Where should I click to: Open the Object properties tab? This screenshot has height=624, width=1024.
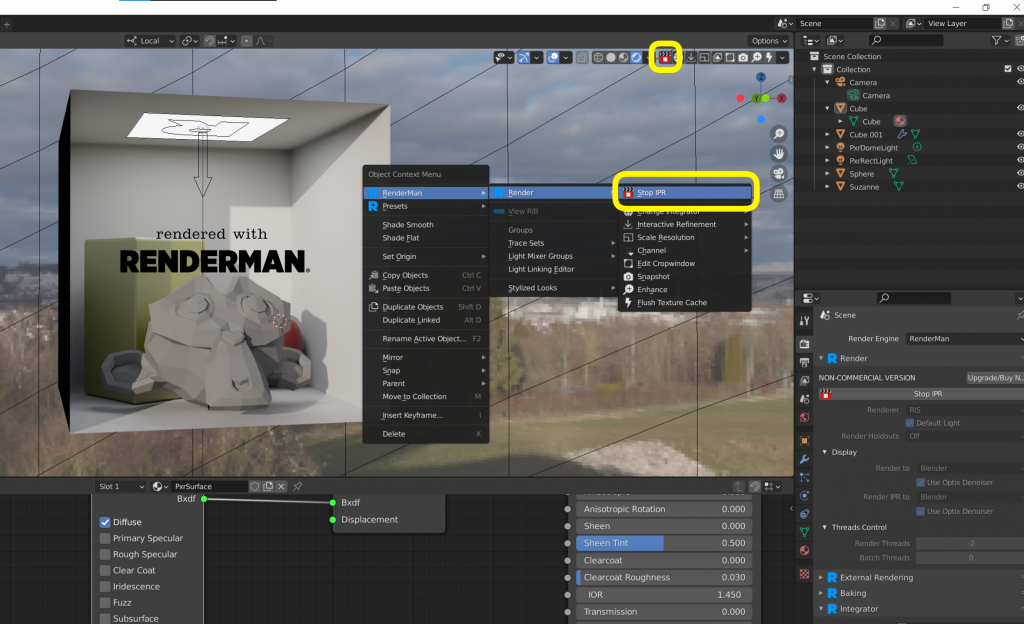805,441
